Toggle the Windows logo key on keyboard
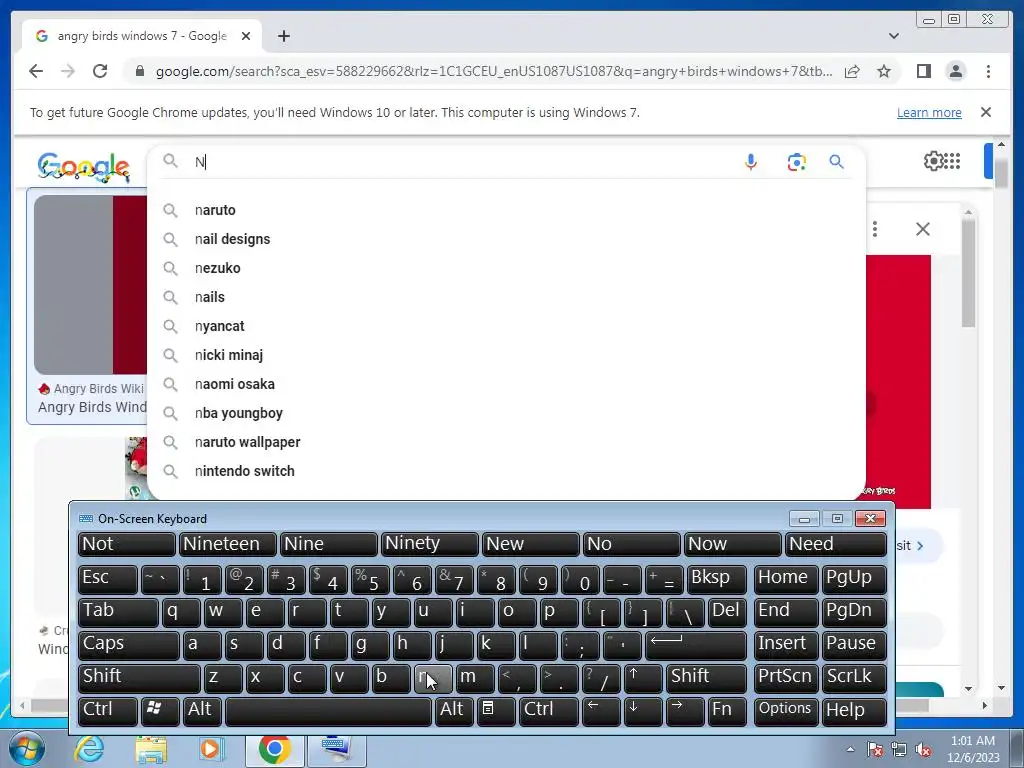This screenshot has height=768, width=1024. [159, 711]
